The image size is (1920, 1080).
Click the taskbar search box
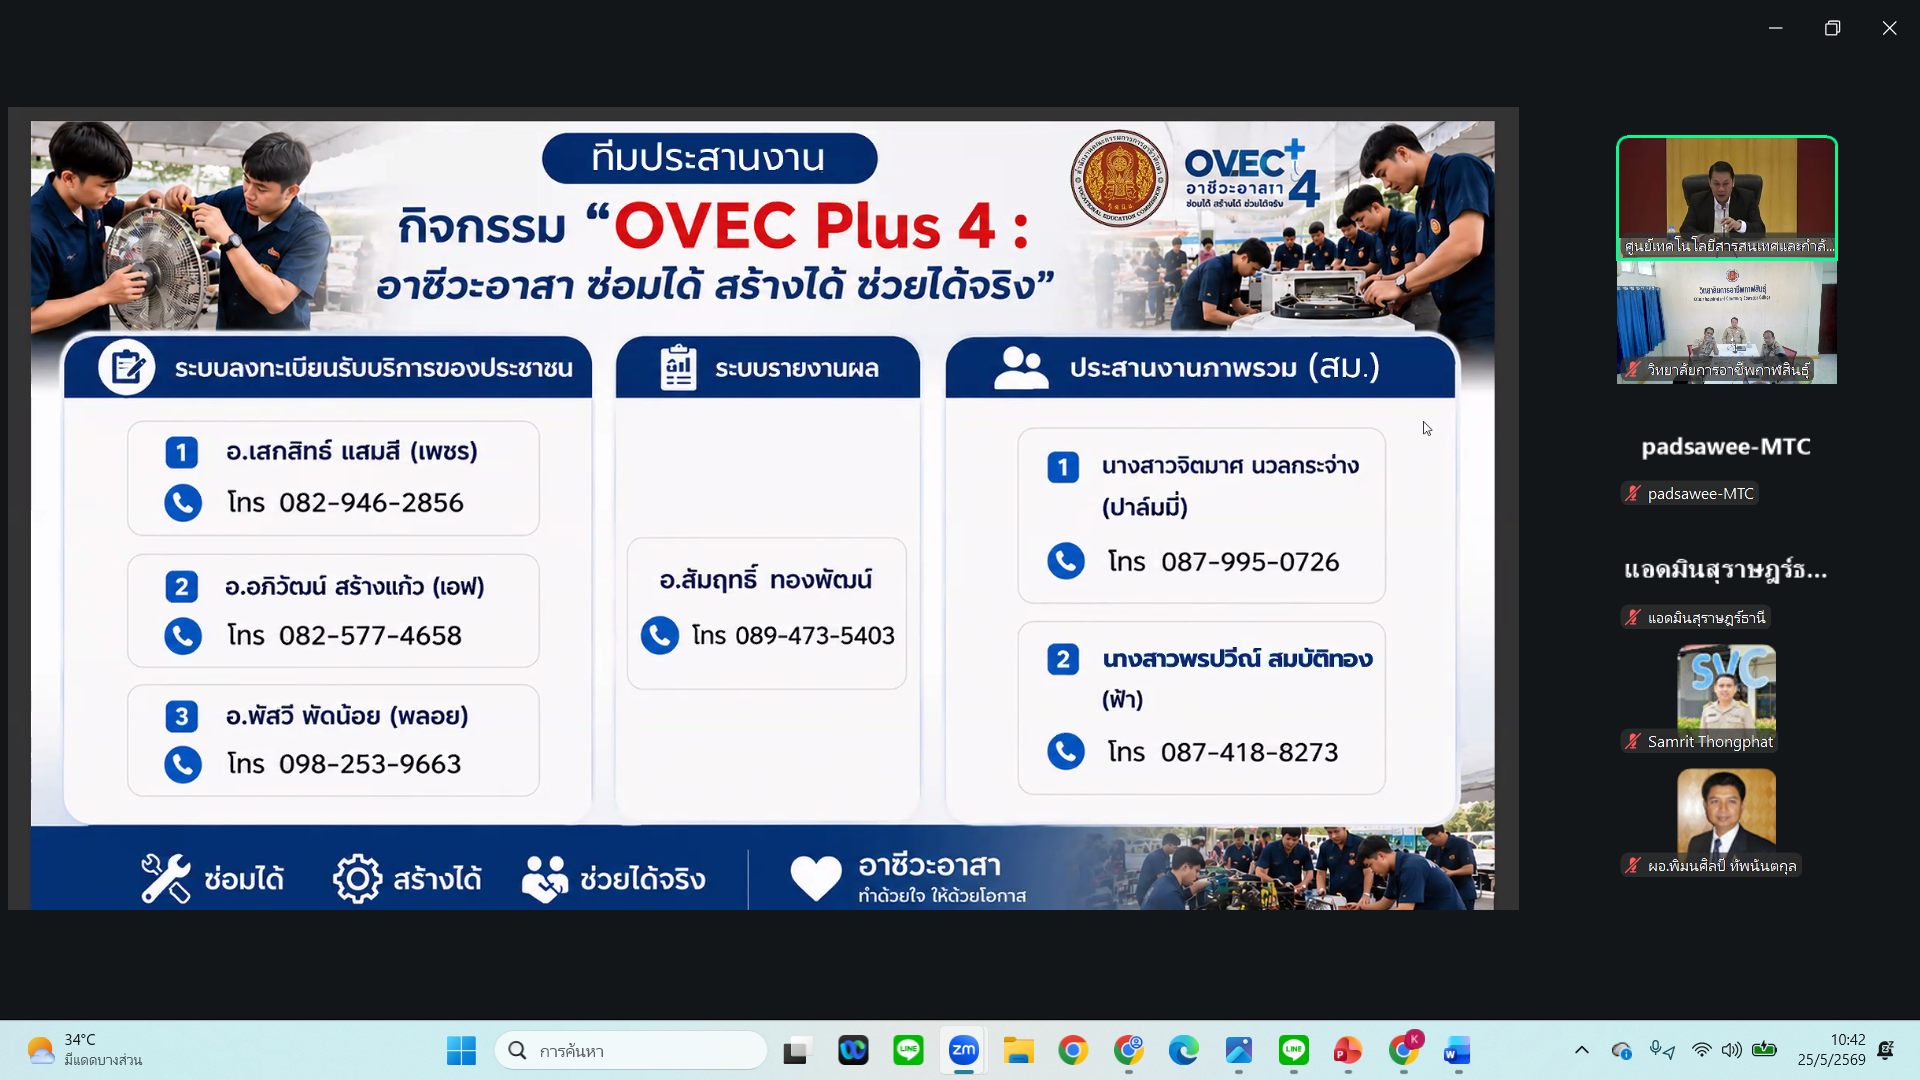pyautogui.click(x=630, y=1051)
